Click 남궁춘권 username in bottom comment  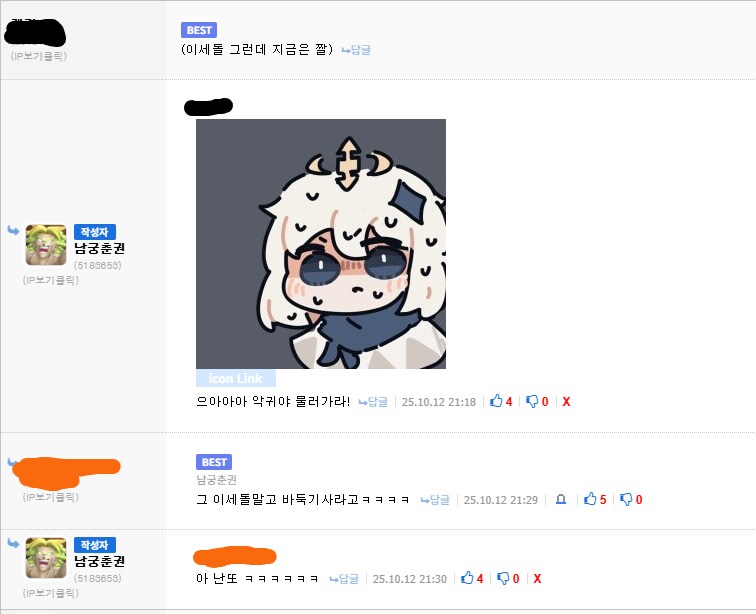coord(99,561)
